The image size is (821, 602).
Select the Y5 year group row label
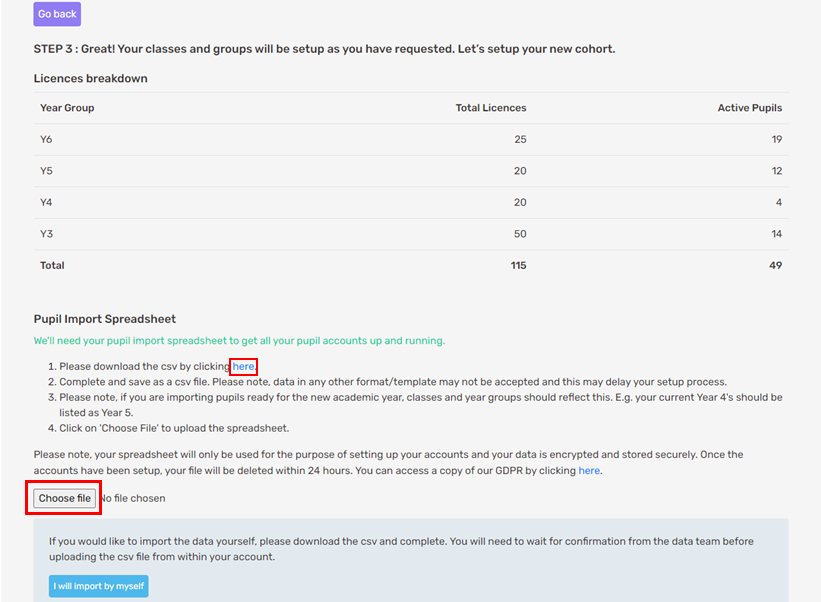pyautogui.click(x=46, y=171)
